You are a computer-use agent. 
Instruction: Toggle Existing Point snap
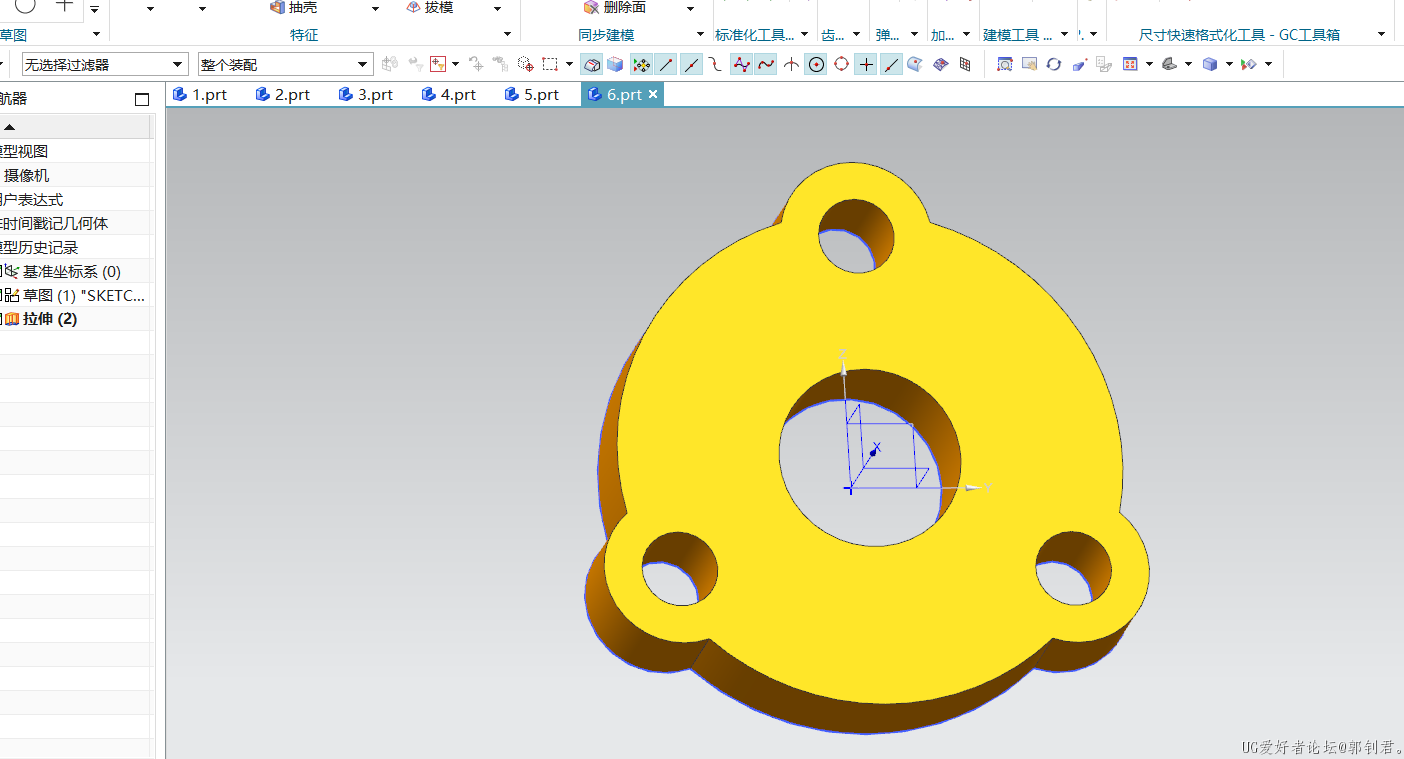[x=866, y=64]
